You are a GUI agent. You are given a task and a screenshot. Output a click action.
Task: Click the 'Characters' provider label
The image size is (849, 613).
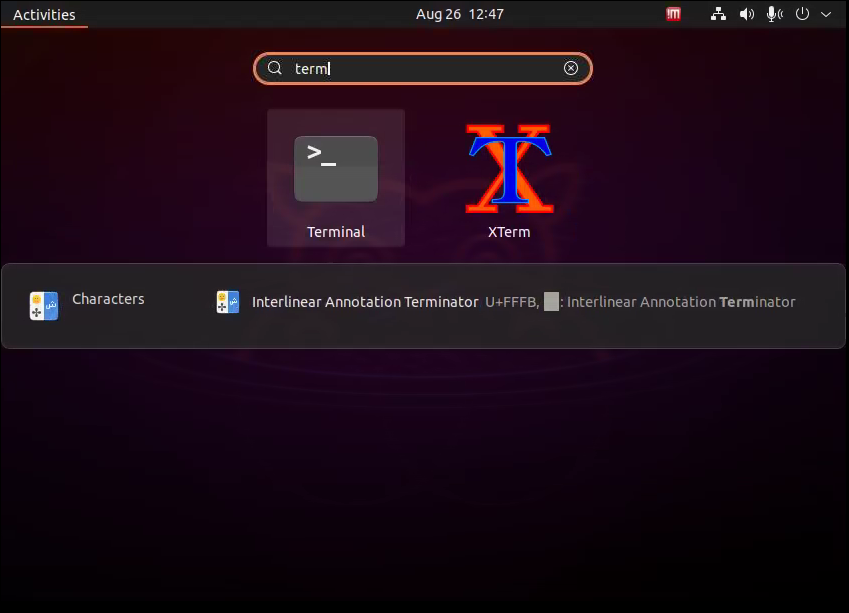(108, 299)
